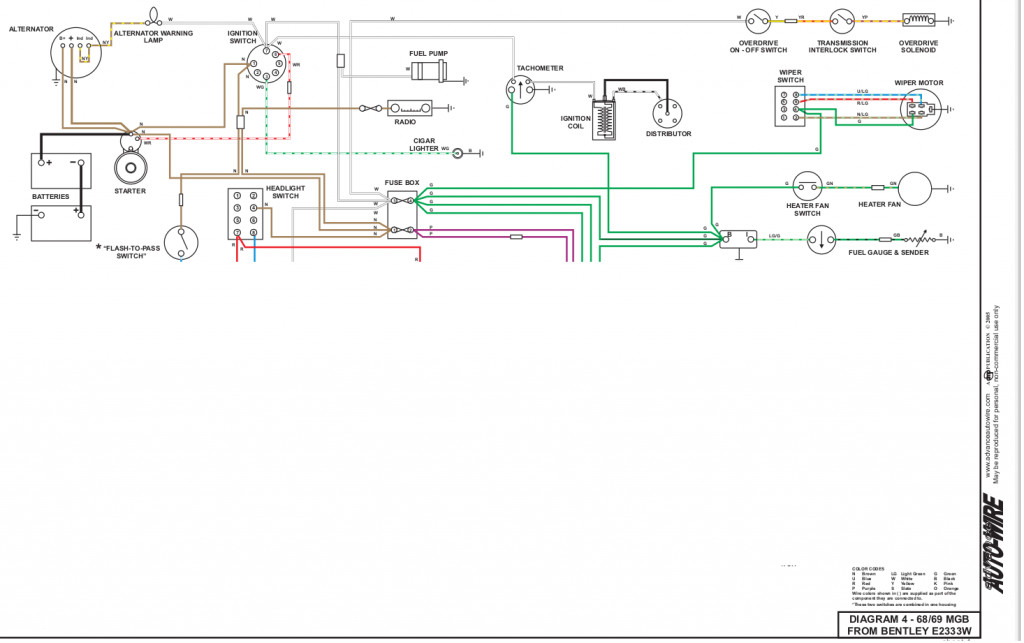Click the AUTO-WIRE logo
This screenshot has width=1024, height=643.
[994, 544]
